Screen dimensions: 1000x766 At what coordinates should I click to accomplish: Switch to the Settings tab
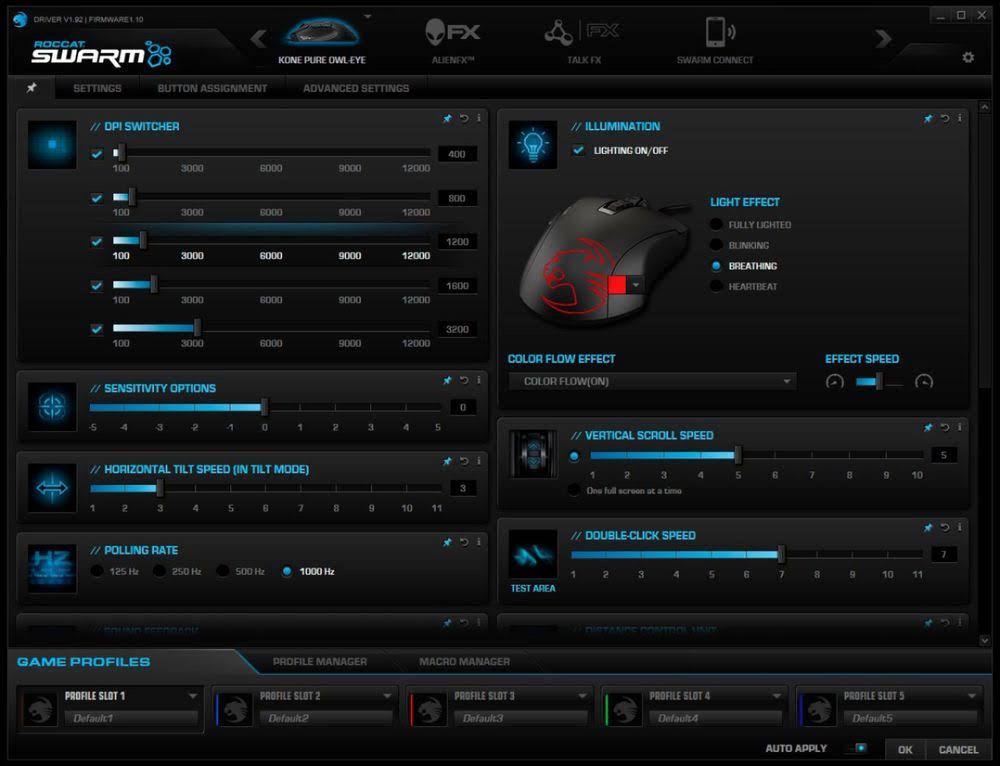click(97, 88)
